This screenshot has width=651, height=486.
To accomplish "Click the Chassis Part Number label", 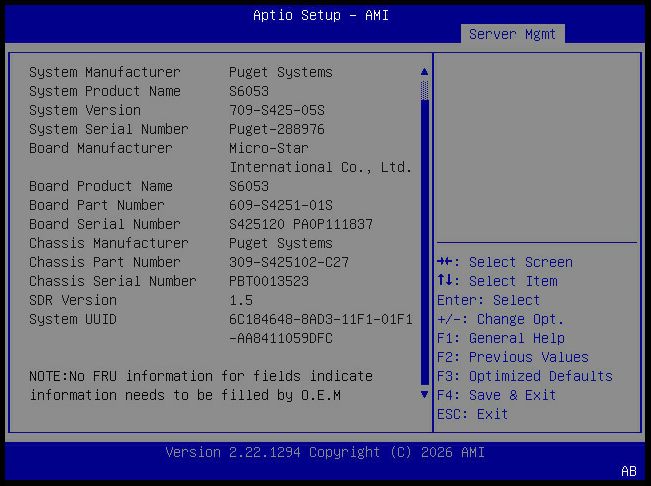I will click(105, 262).
